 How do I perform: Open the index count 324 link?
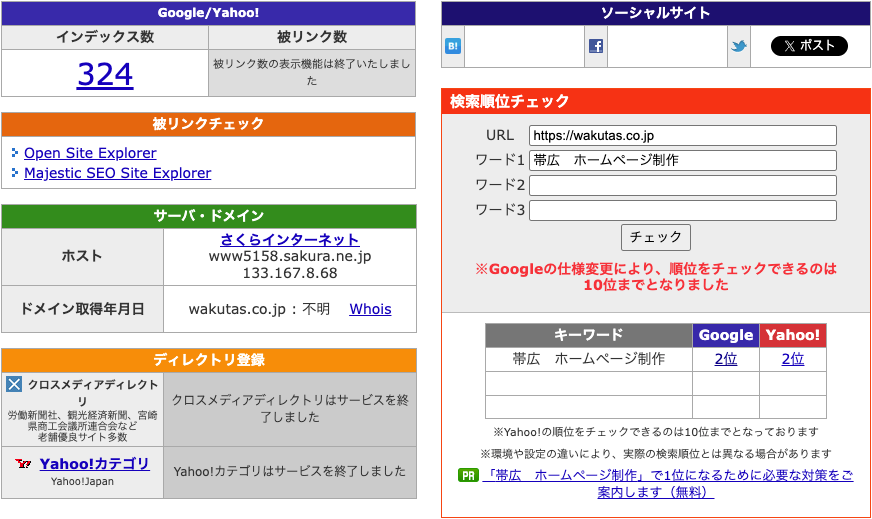105,74
